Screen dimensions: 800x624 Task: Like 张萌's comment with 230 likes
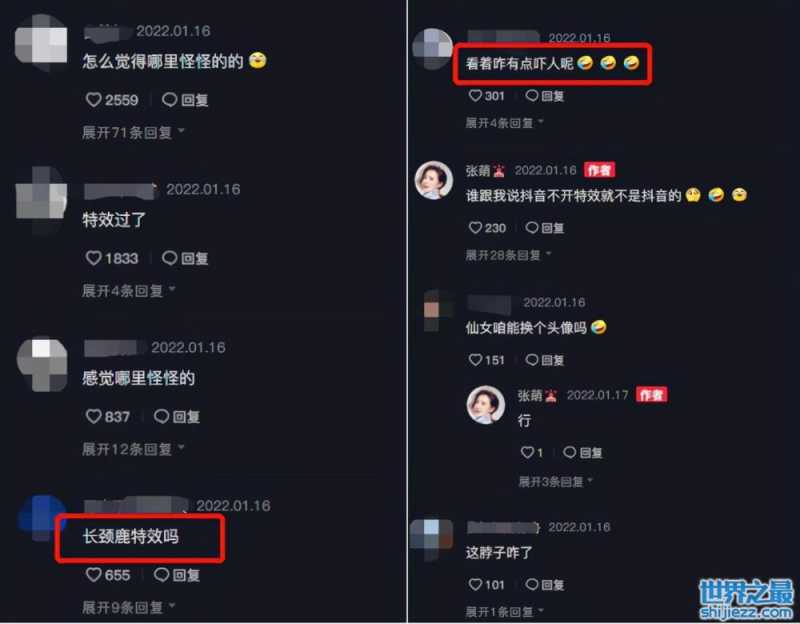[x=475, y=228]
